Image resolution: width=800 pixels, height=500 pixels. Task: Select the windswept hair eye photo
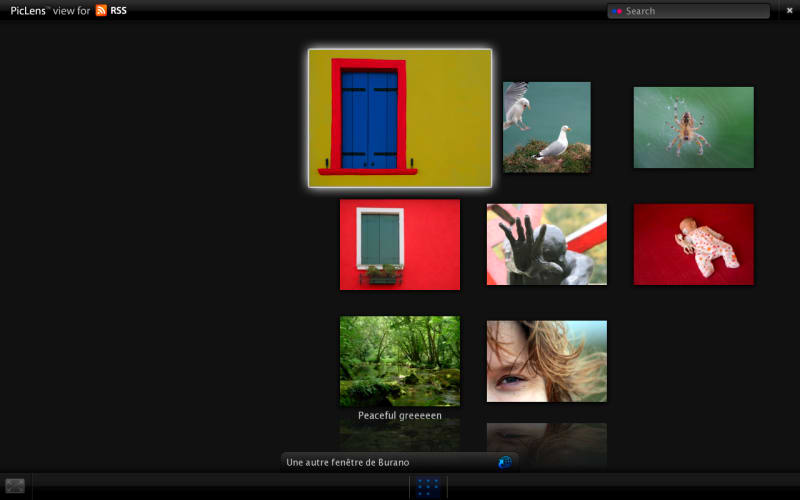pos(547,361)
